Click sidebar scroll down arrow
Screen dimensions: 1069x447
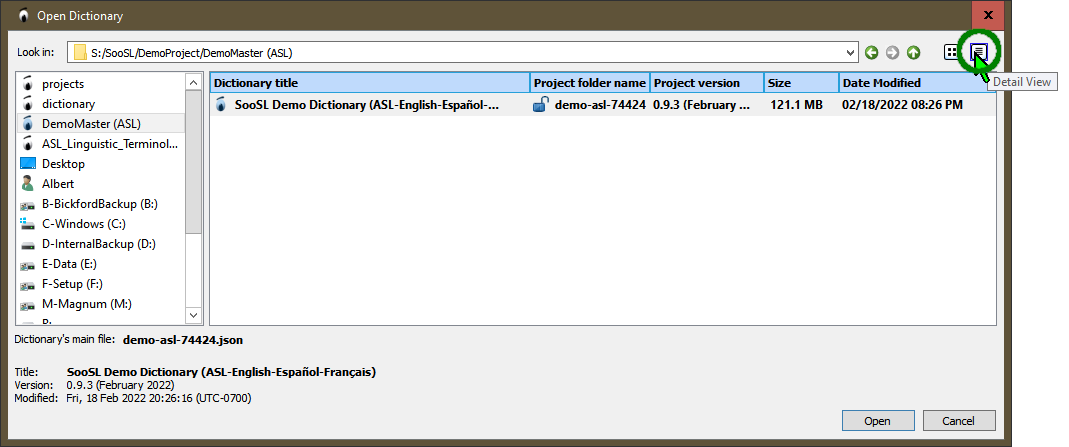click(194, 314)
